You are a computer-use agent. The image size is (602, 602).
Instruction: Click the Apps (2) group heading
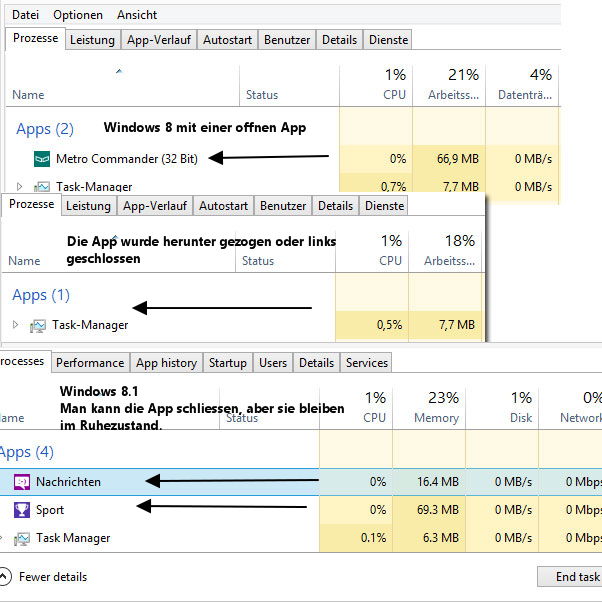click(45, 129)
